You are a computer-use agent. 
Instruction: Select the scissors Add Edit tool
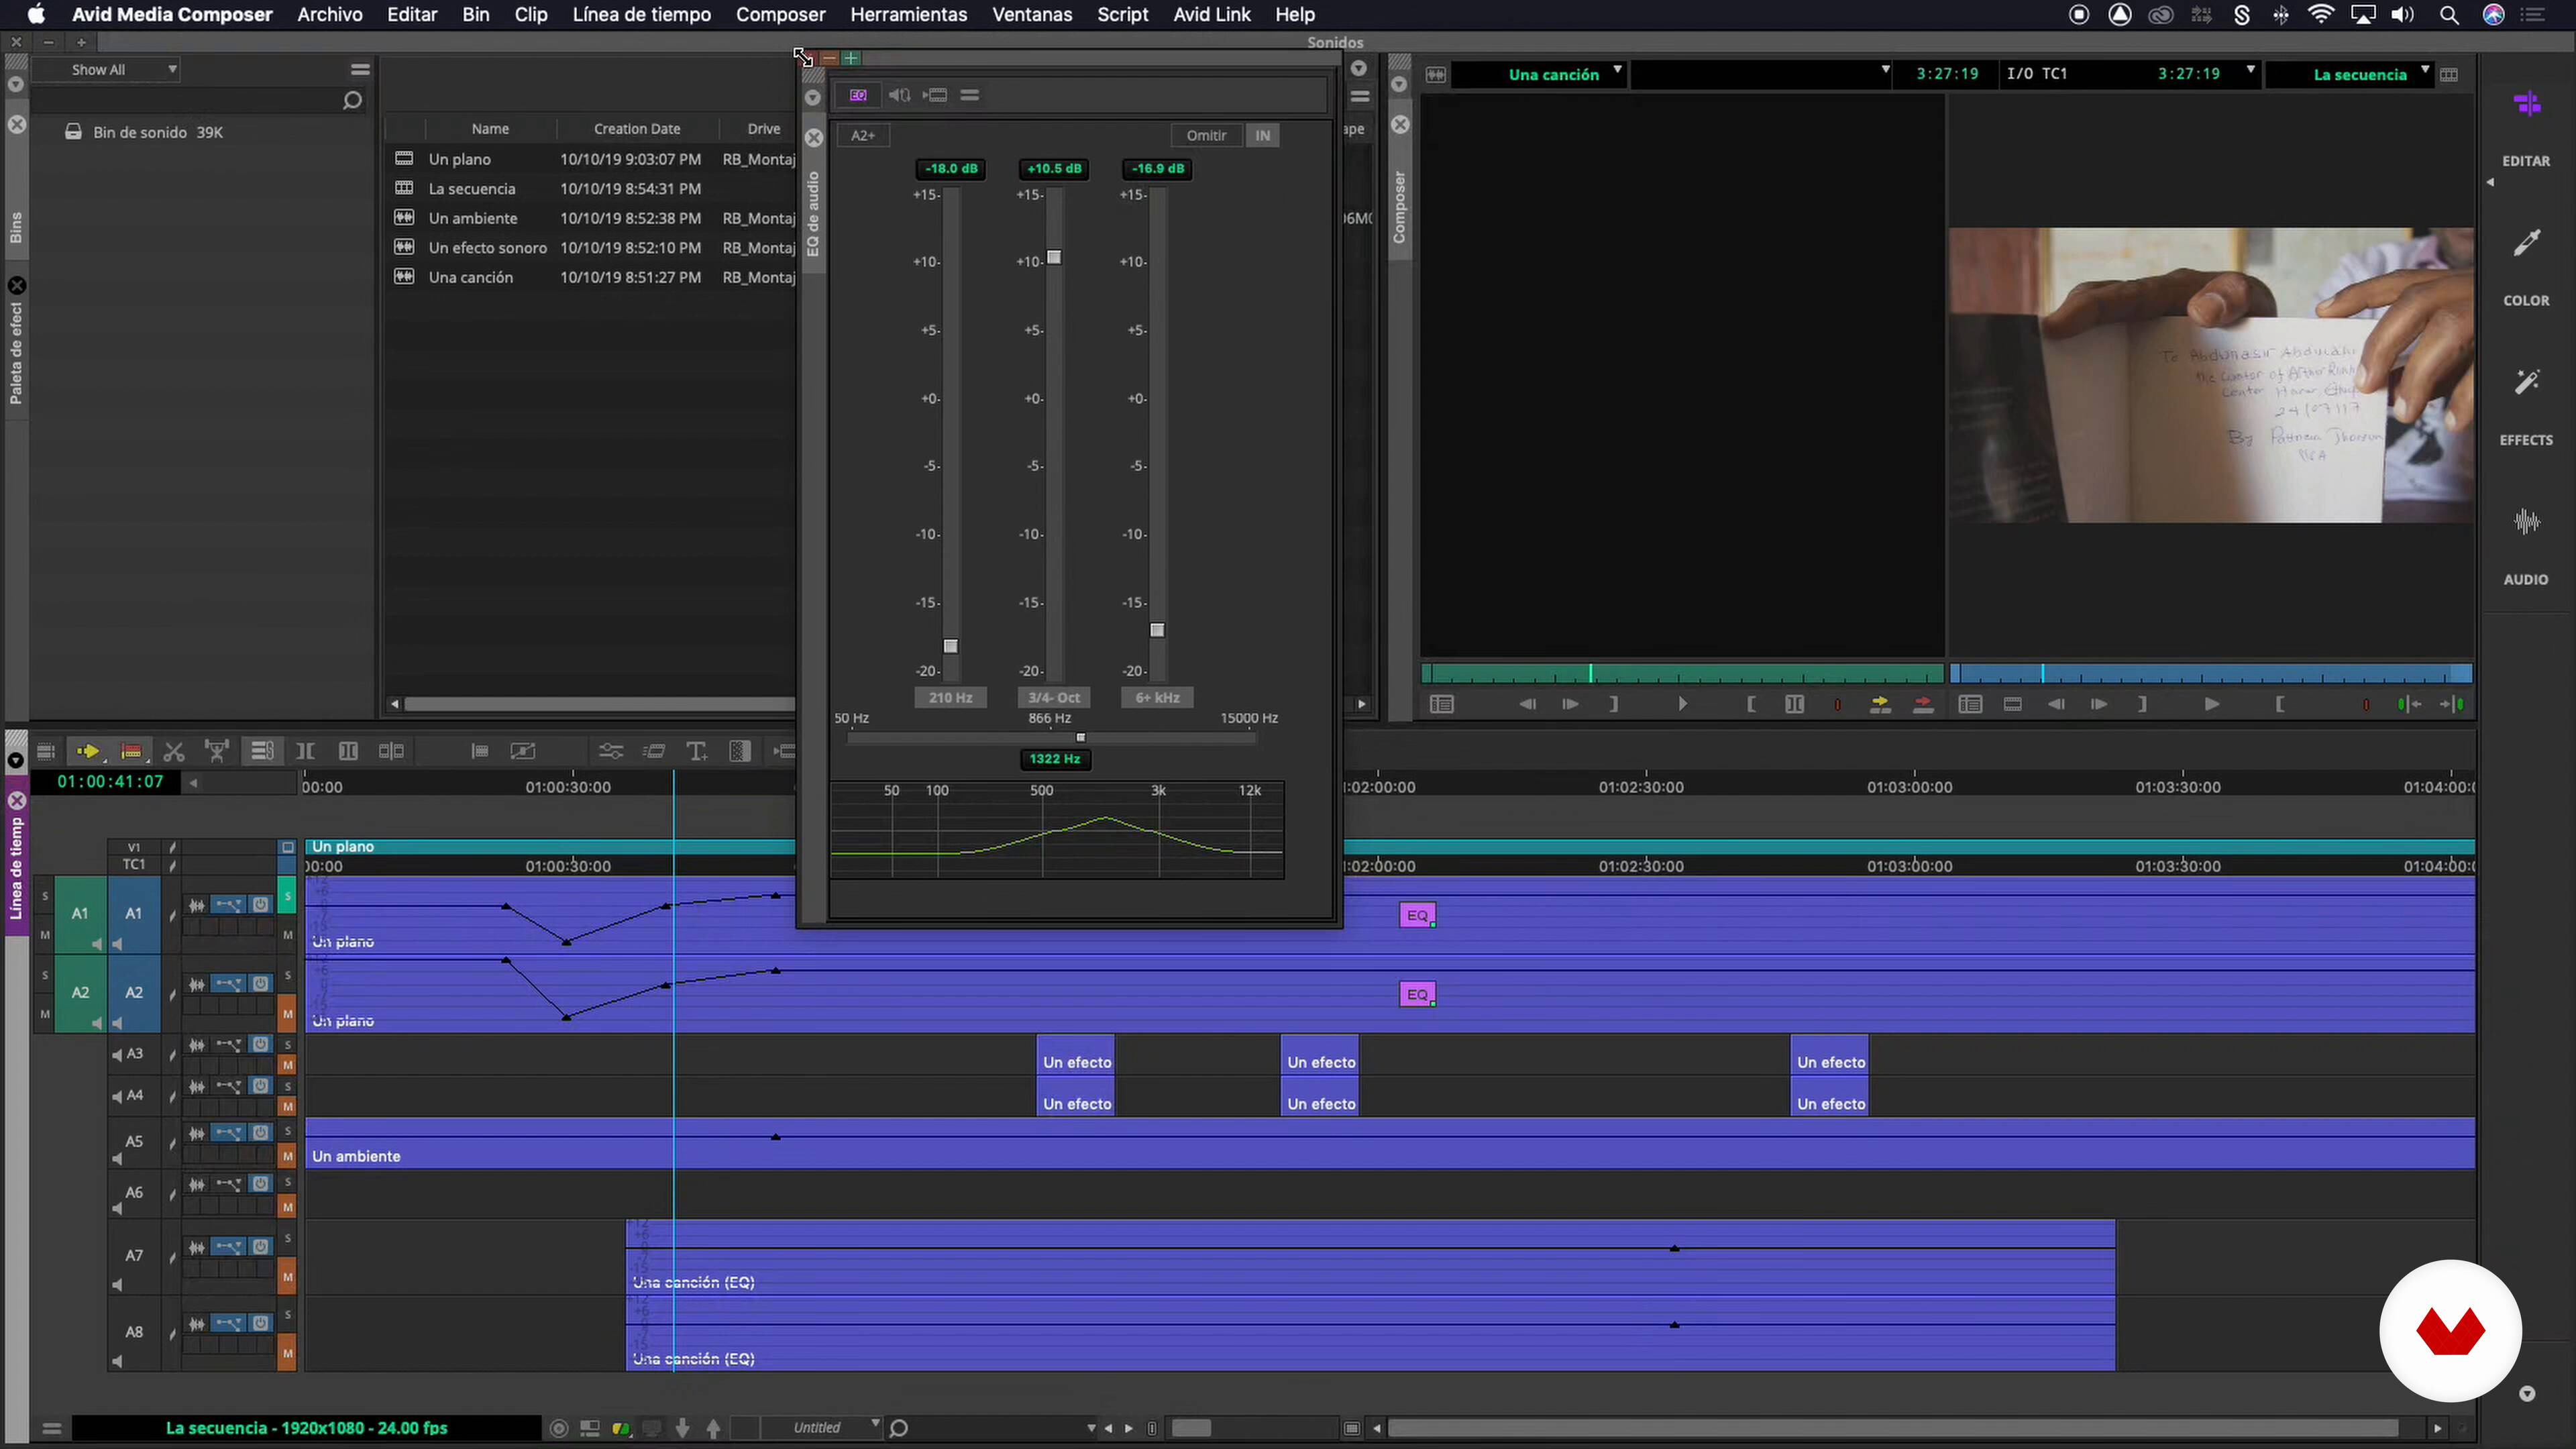(x=174, y=751)
